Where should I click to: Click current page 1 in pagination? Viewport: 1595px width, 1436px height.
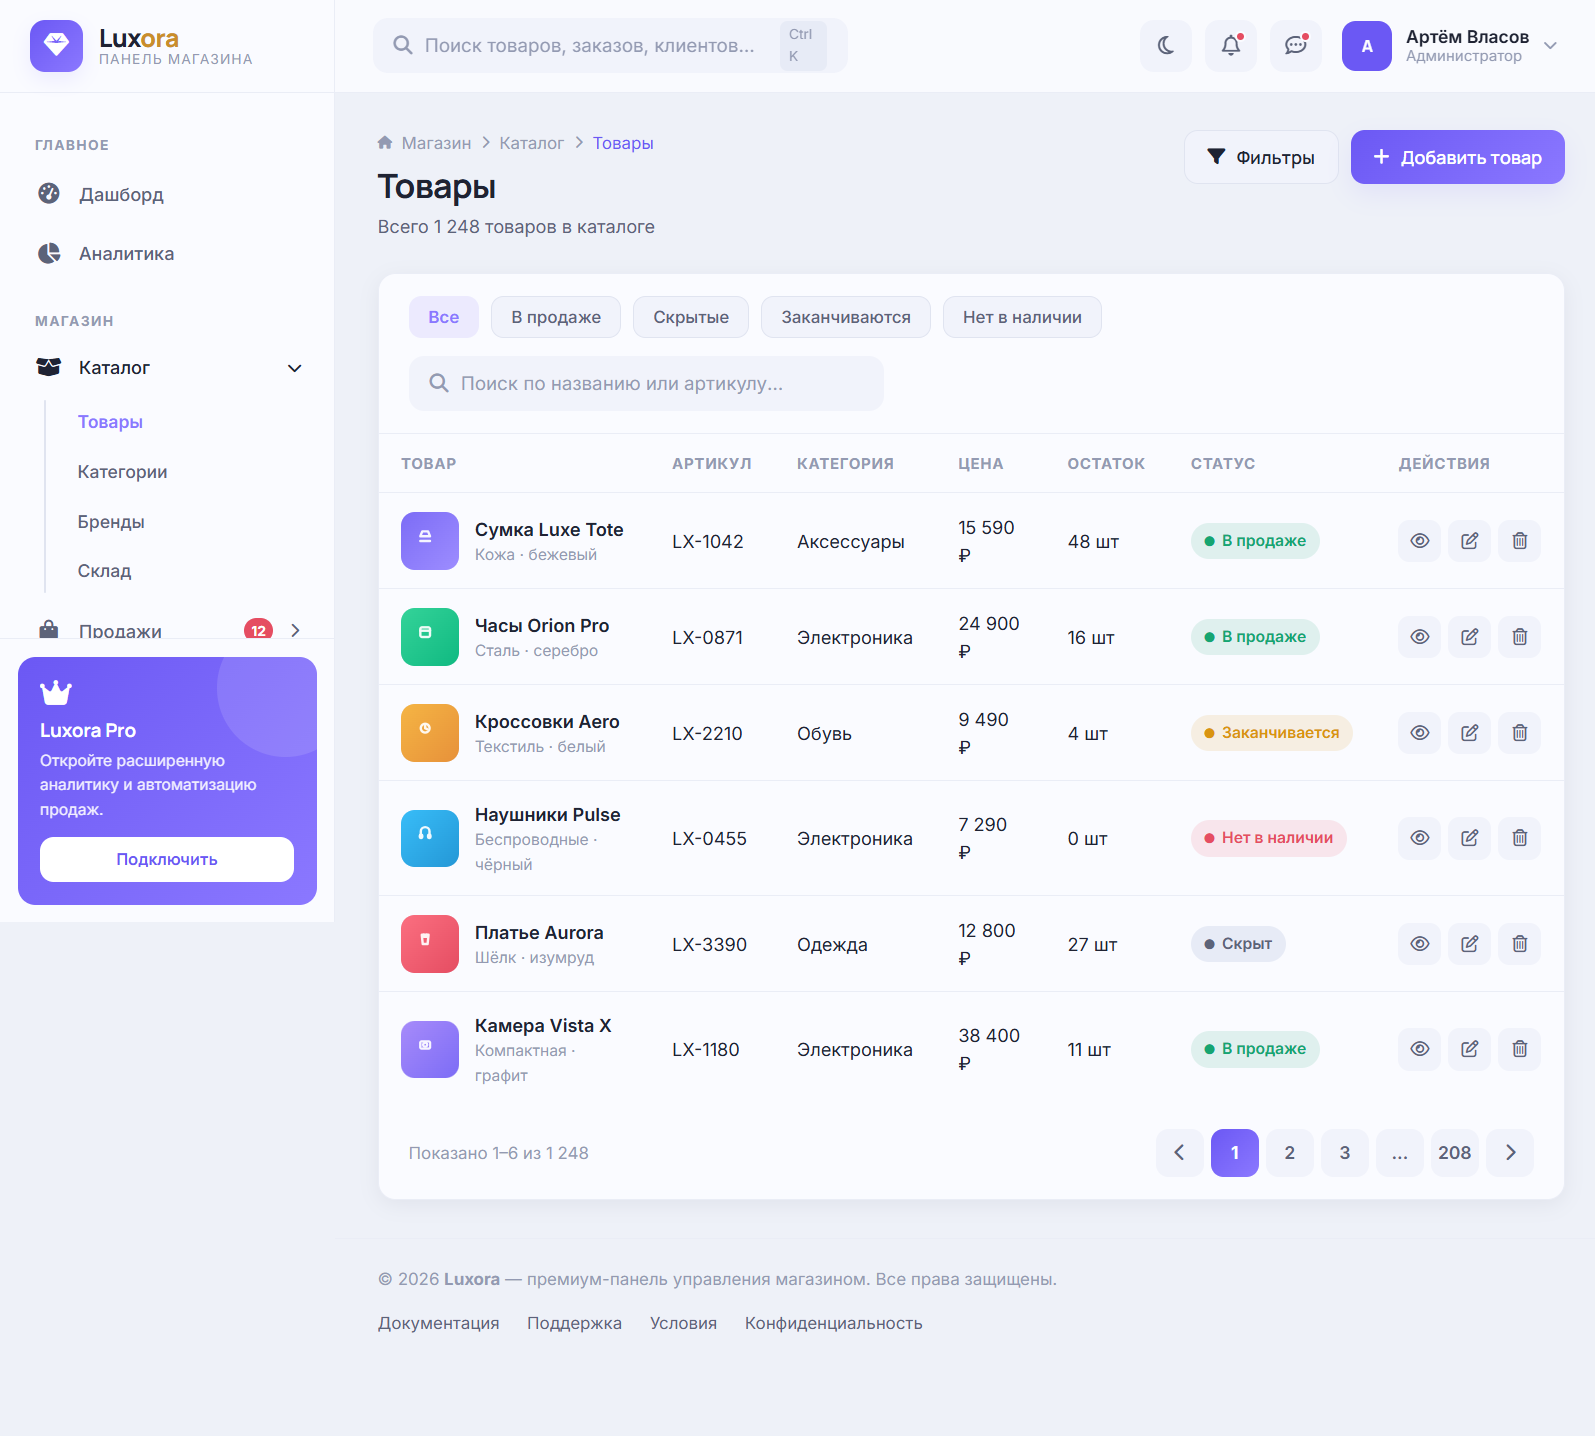(1235, 1153)
